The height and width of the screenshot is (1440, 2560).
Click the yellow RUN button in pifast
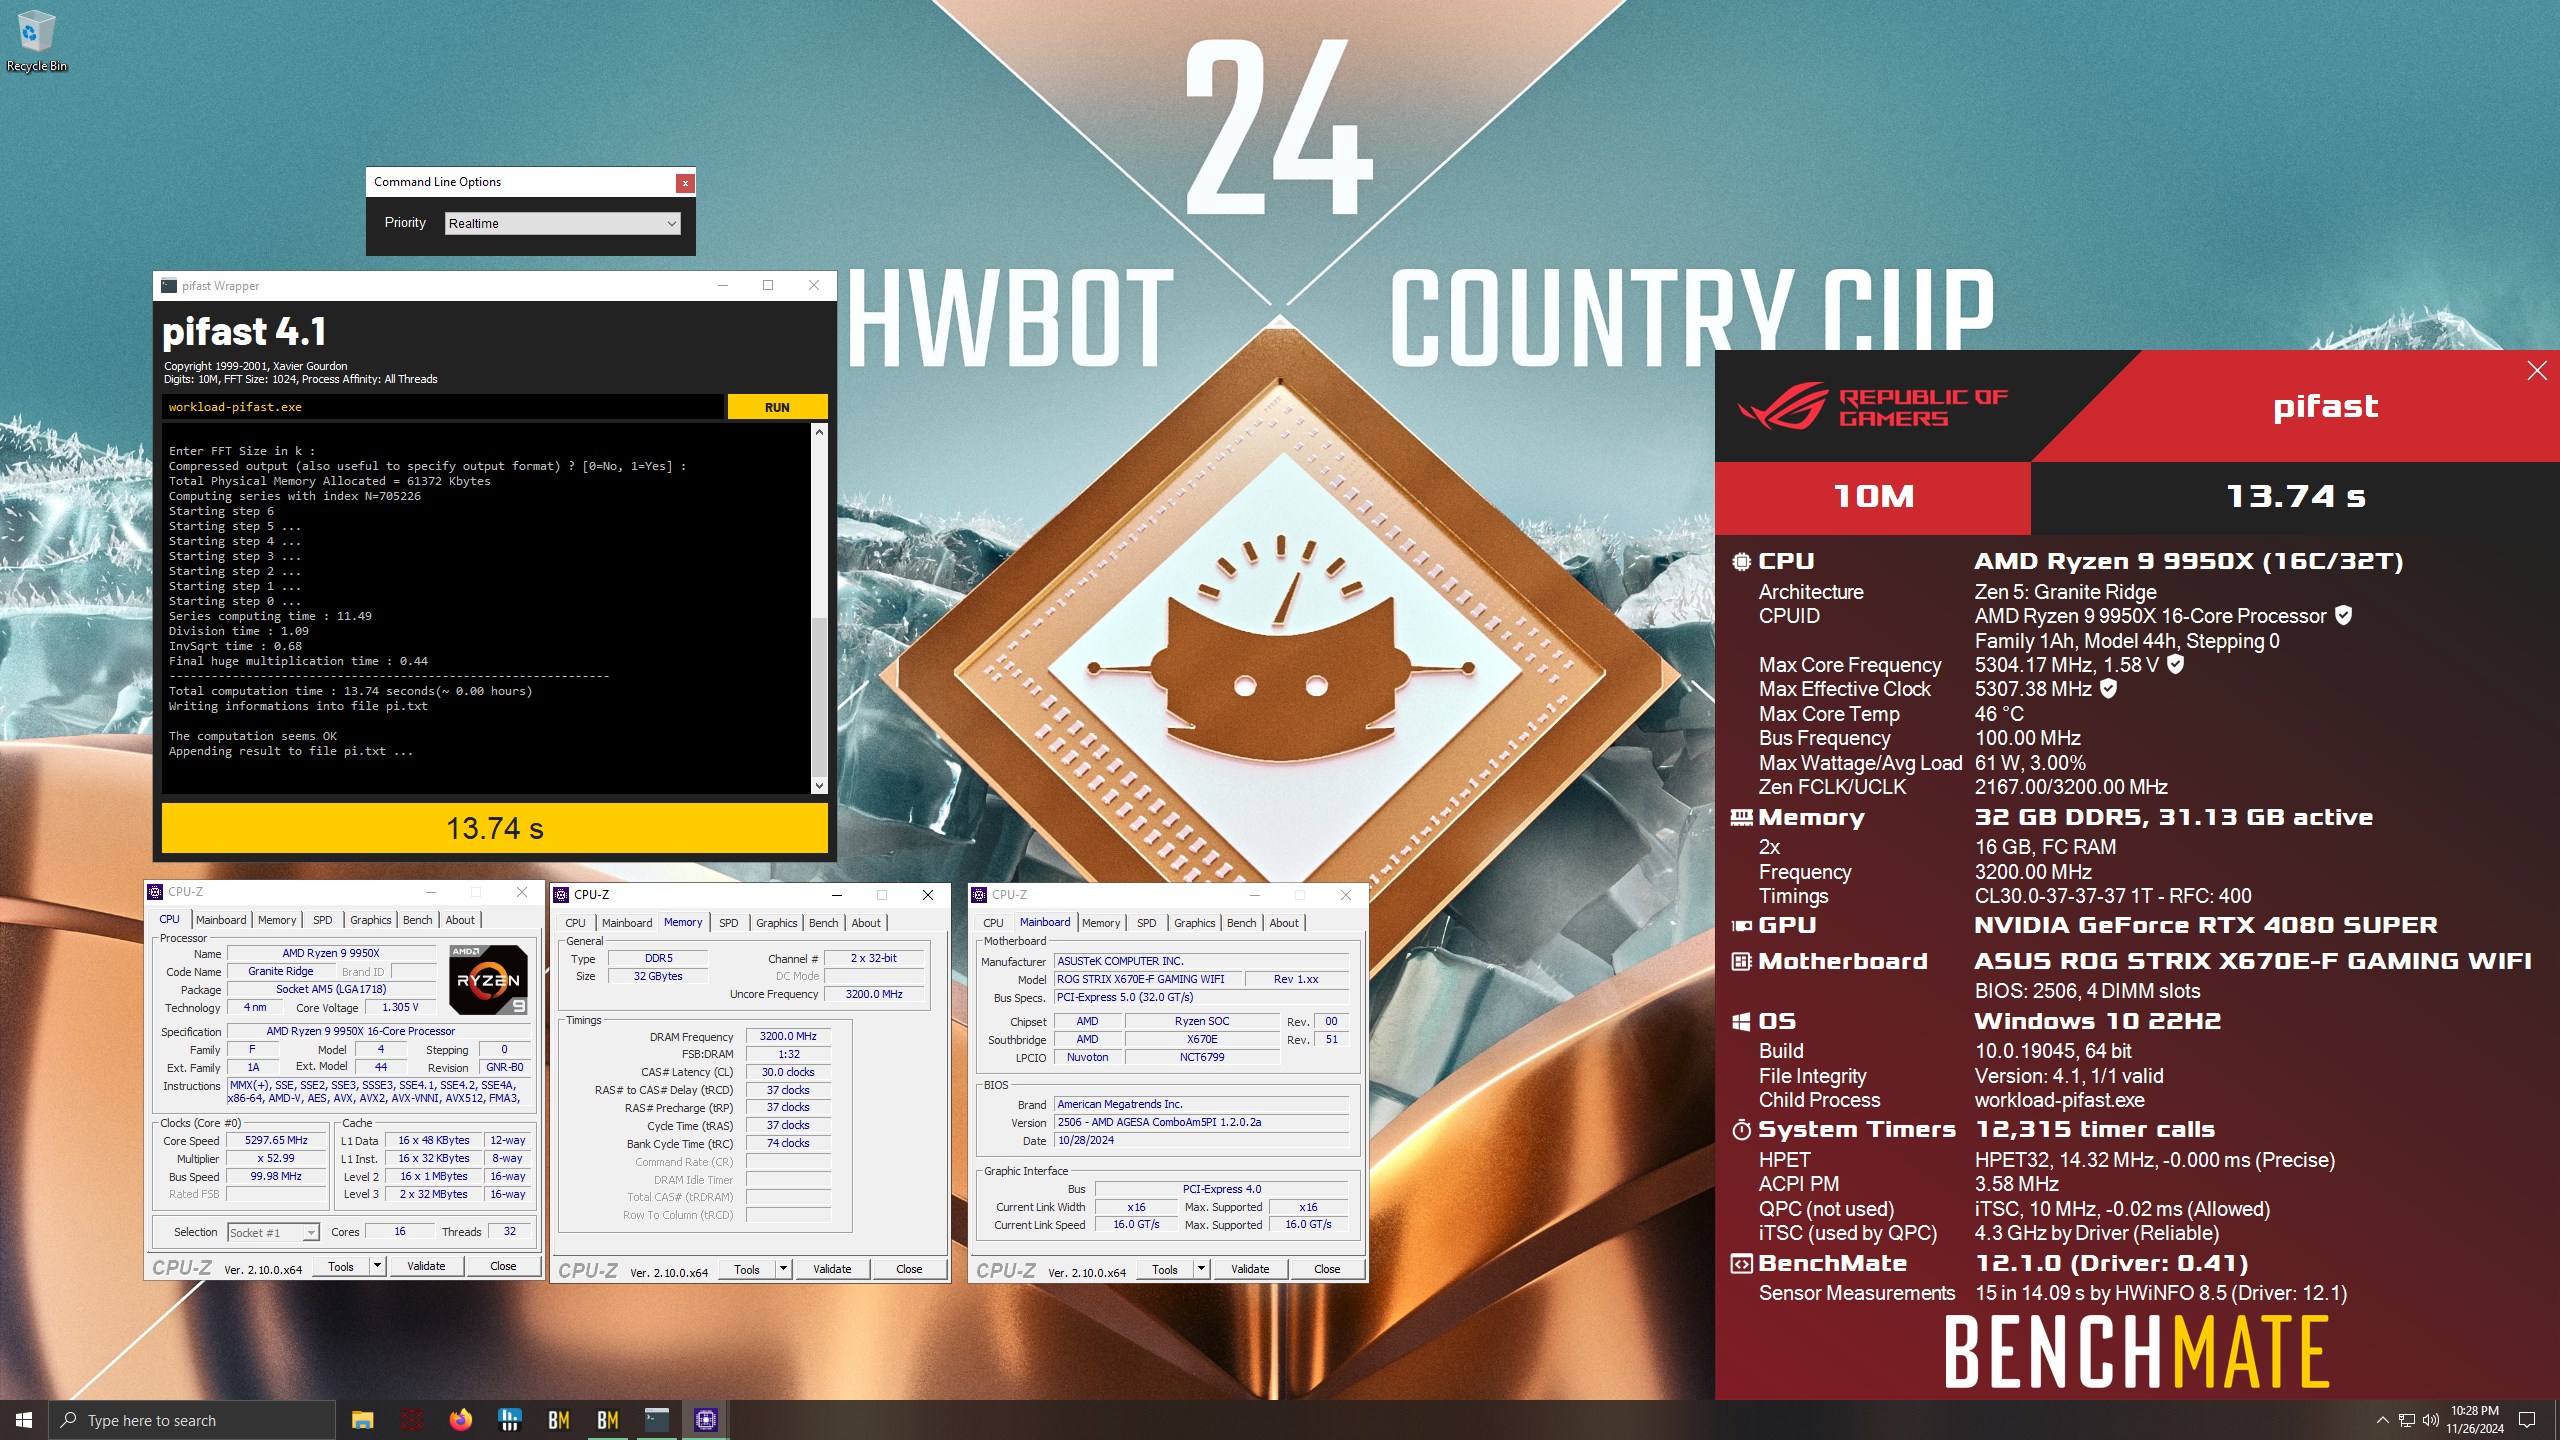[x=777, y=407]
